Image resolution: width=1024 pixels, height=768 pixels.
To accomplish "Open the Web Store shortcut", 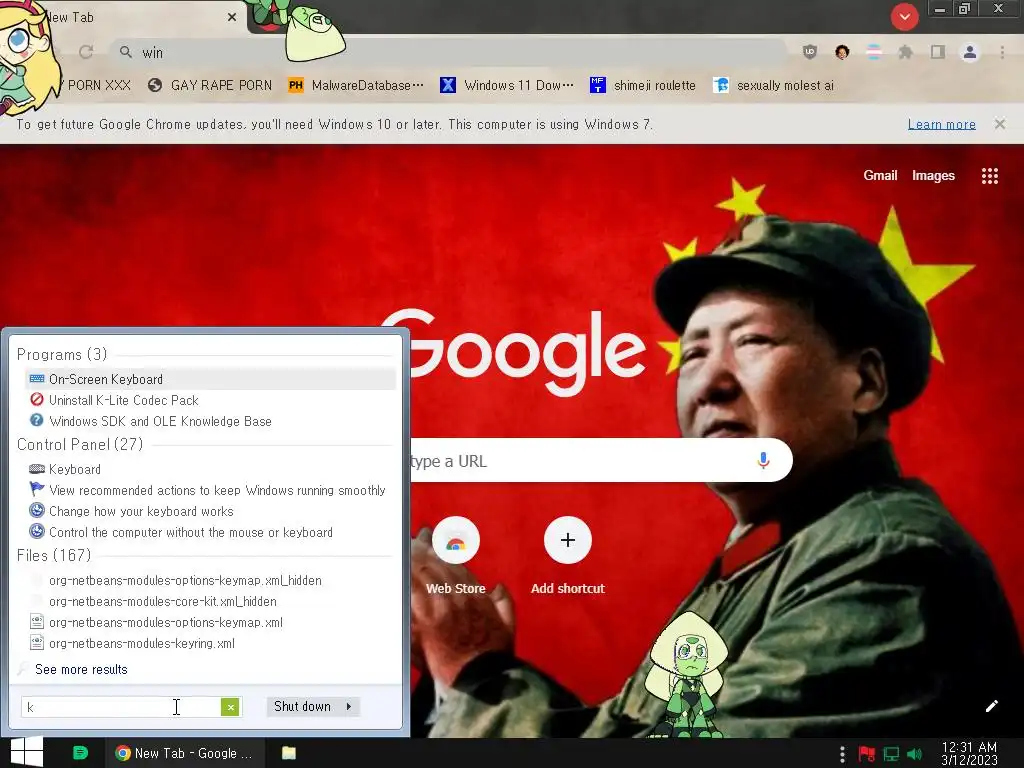I will click(455, 555).
